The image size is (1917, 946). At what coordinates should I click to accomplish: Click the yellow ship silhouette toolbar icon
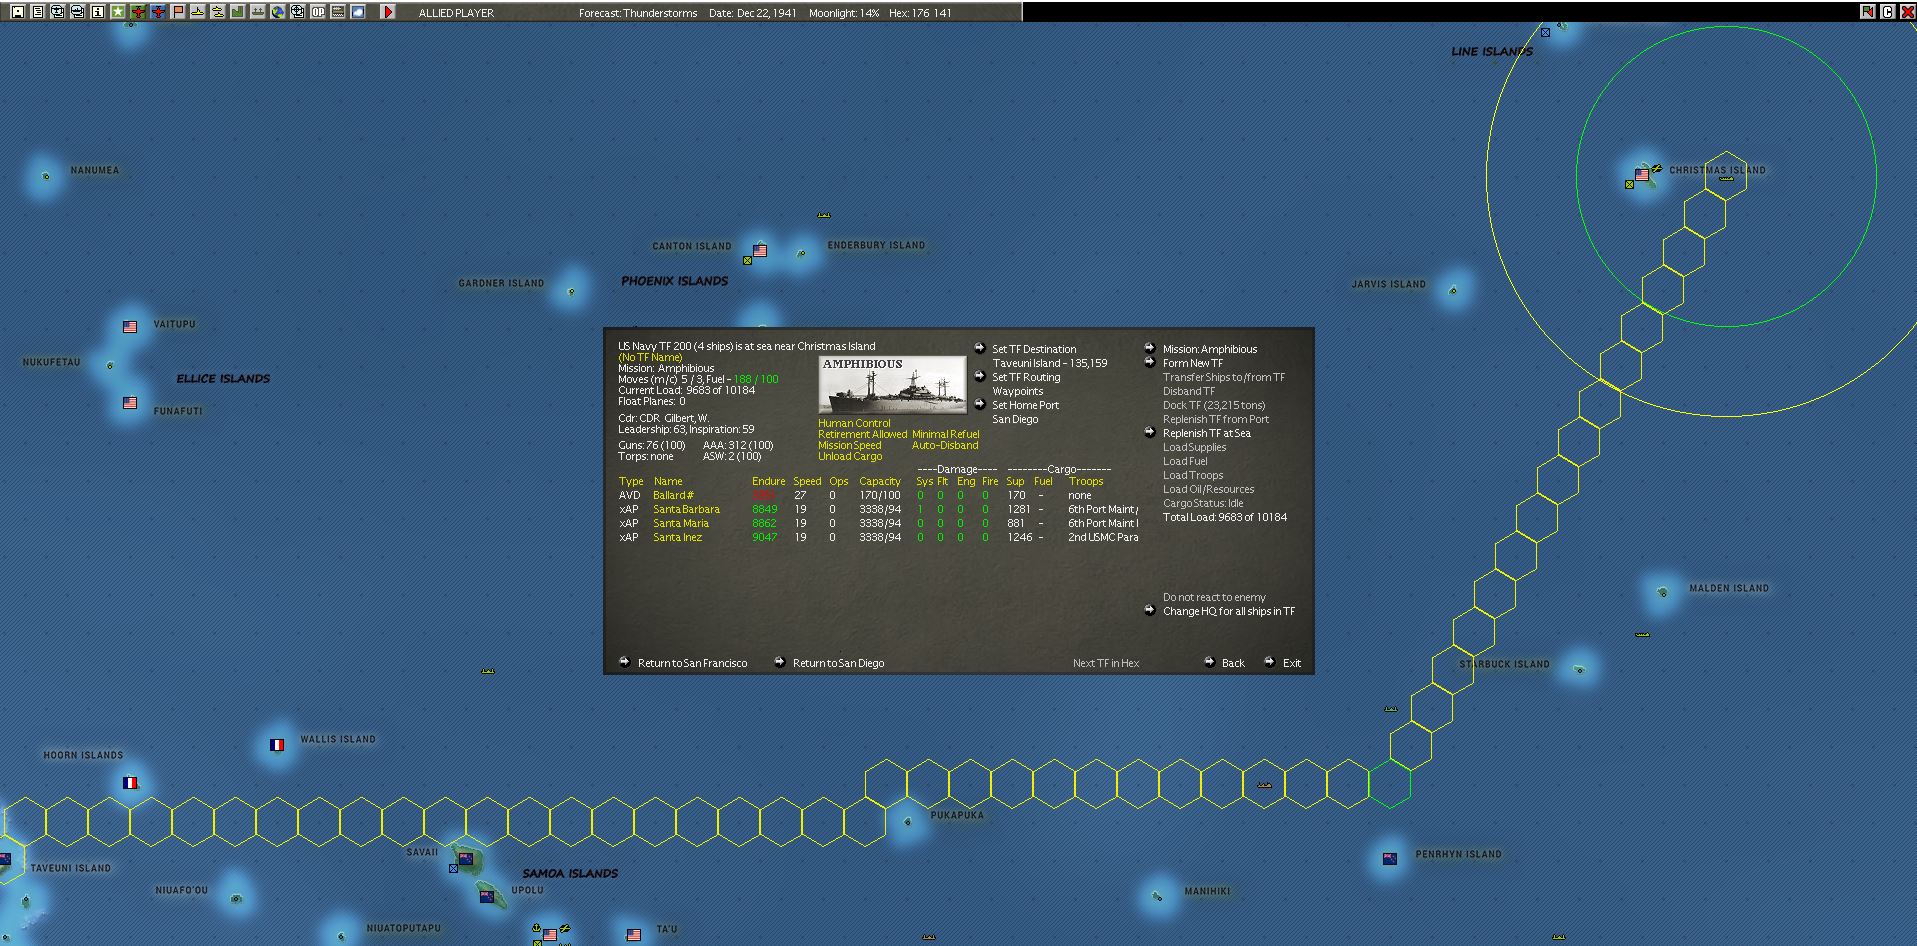click(198, 12)
